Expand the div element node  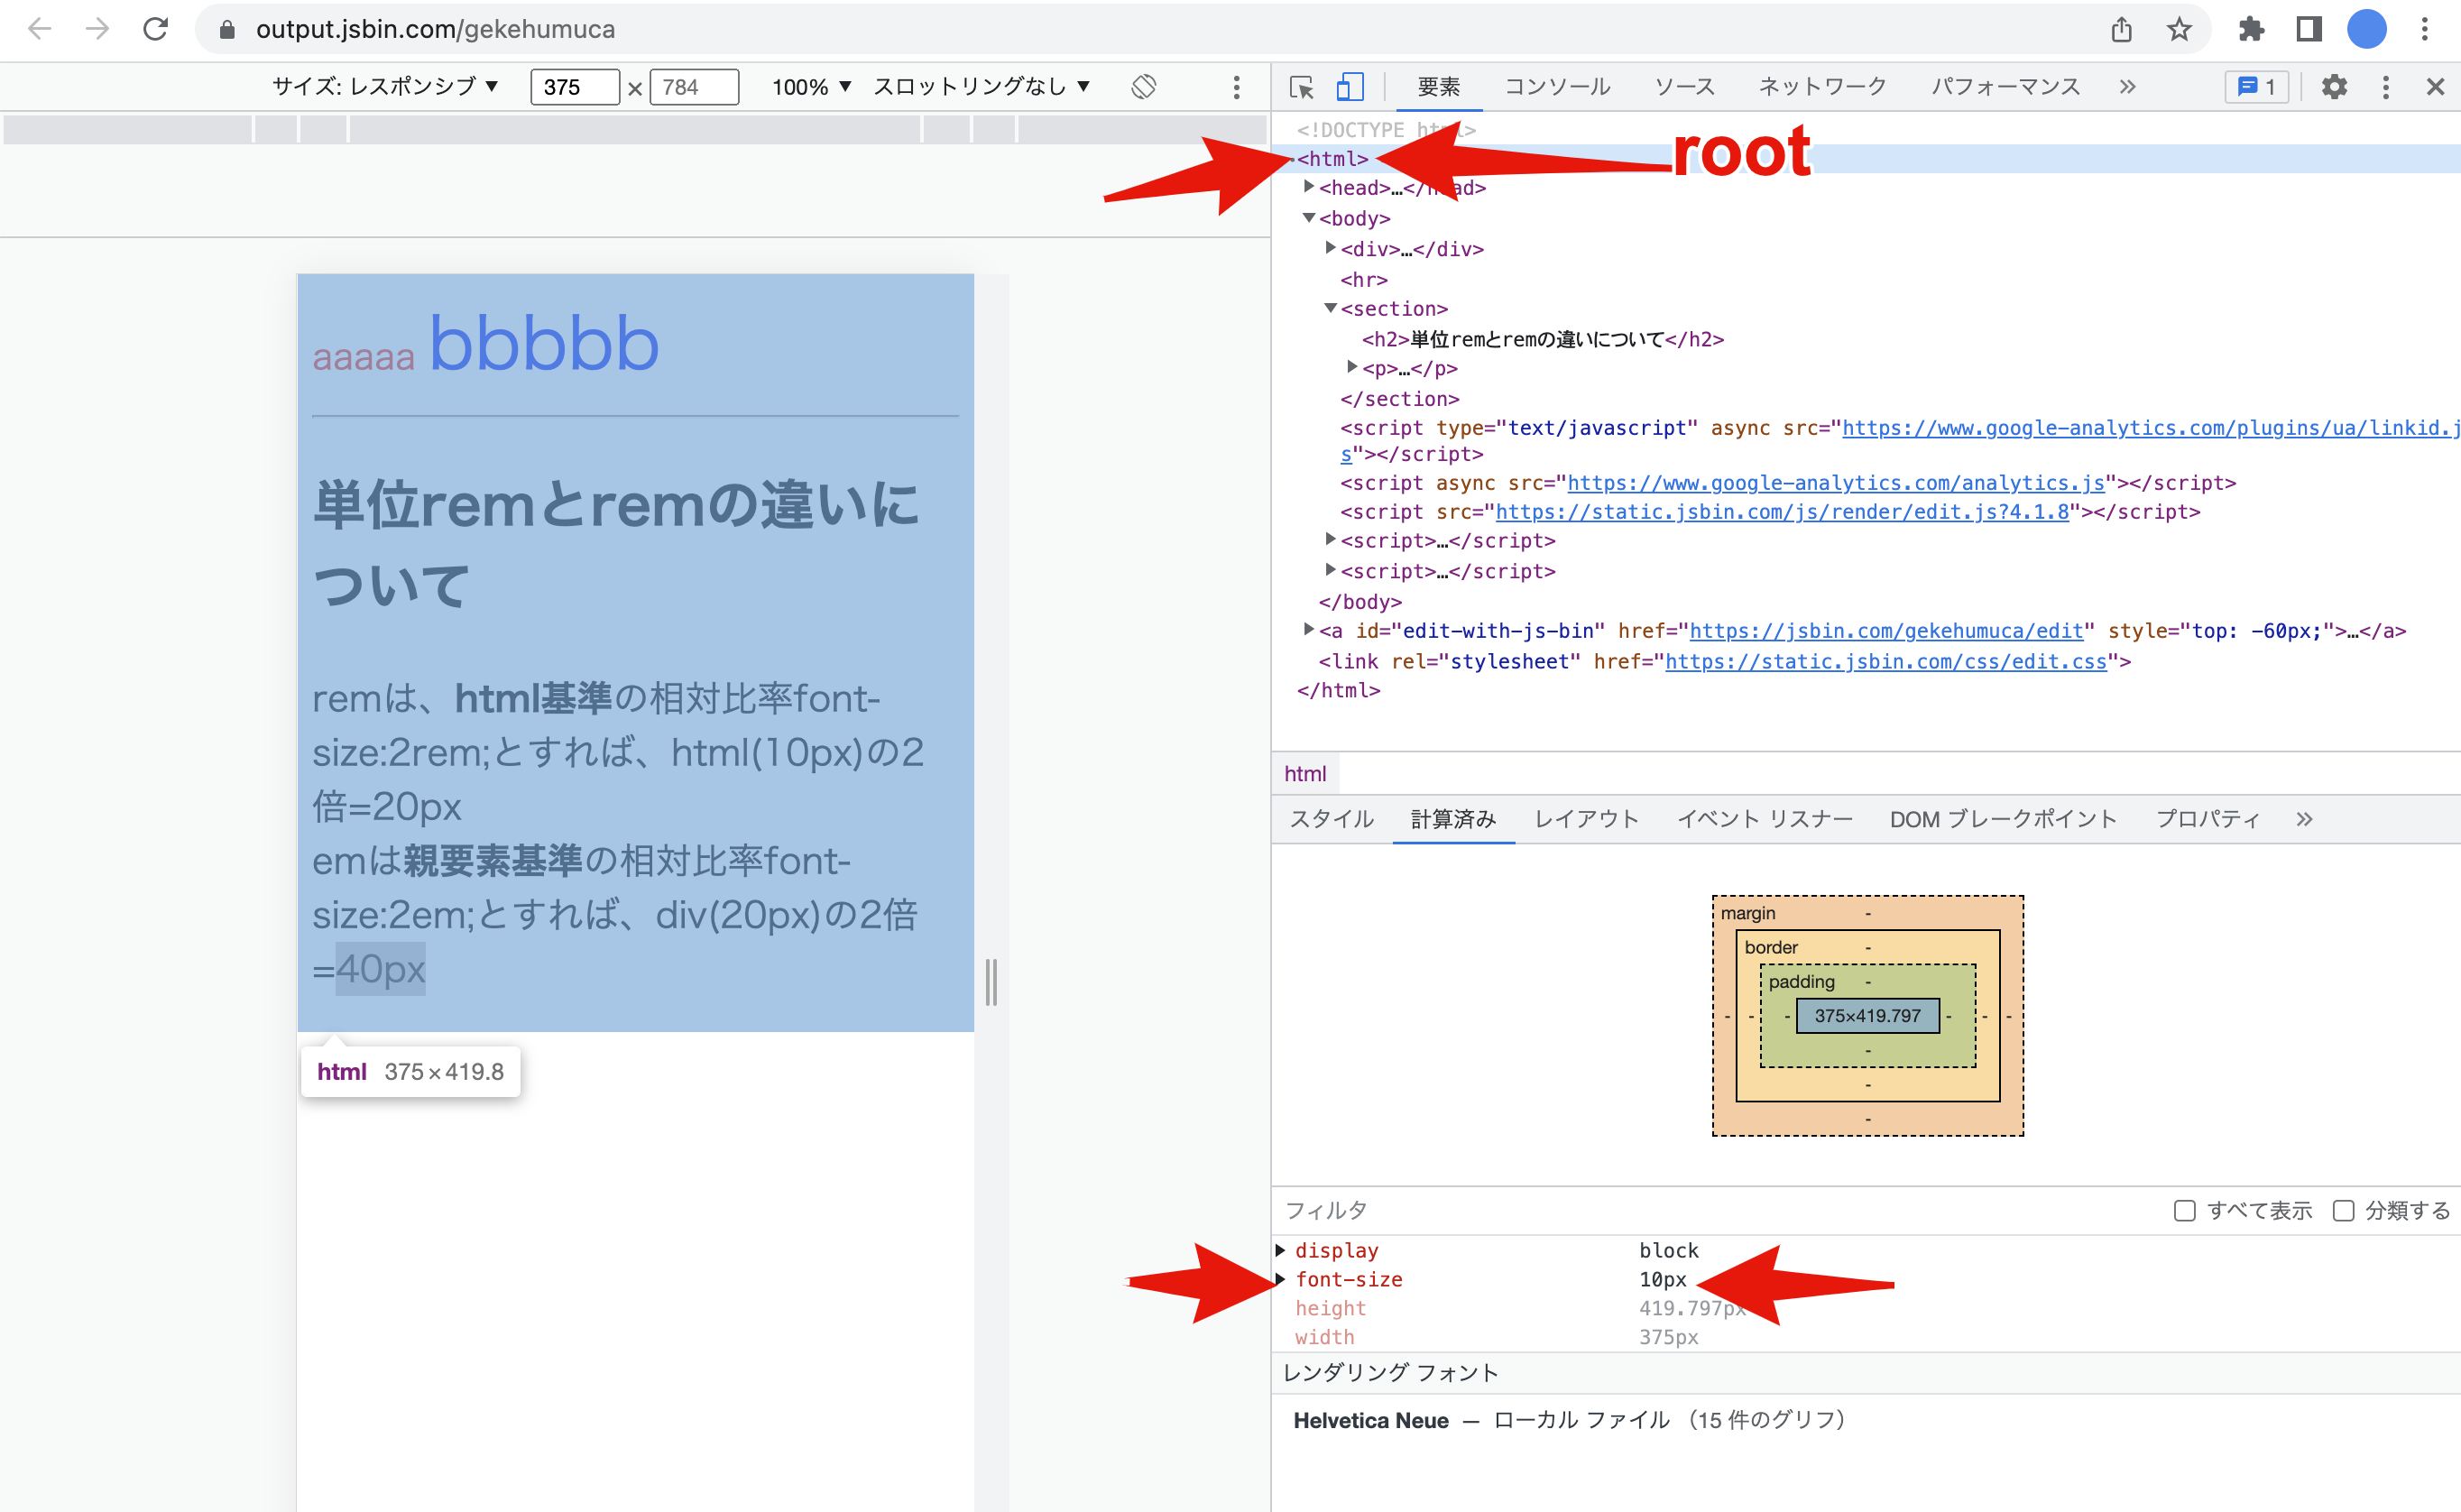(x=1331, y=247)
